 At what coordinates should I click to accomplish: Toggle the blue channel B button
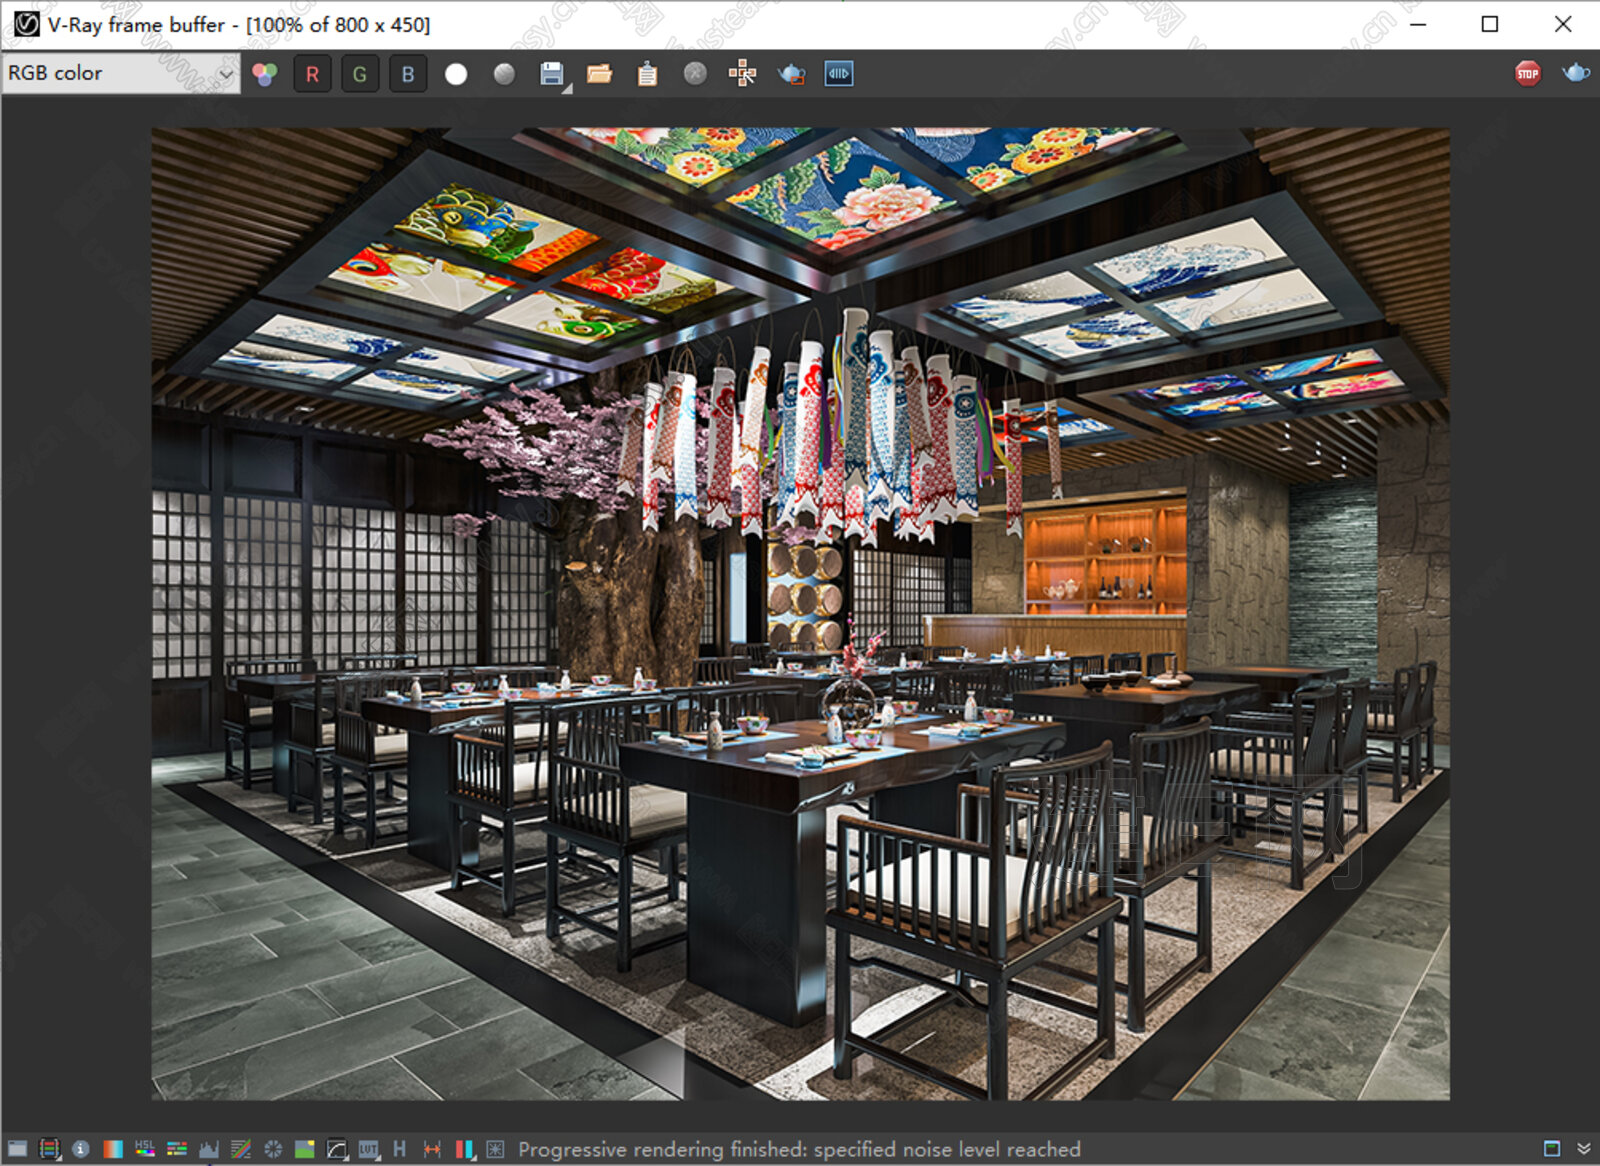pyautogui.click(x=408, y=74)
